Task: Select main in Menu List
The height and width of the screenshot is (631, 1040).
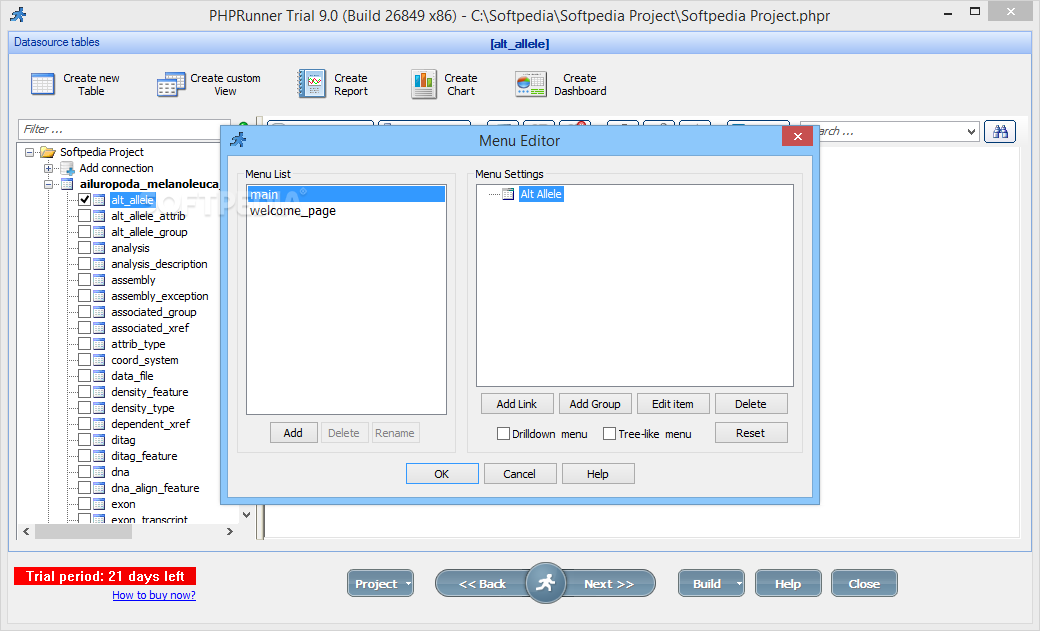Action: pyautogui.click(x=346, y=194)
